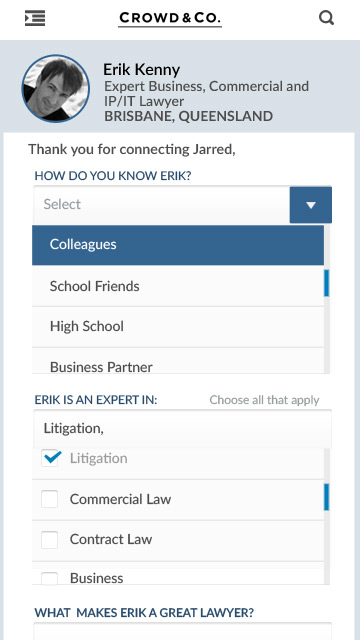Click Erik Kenny's name heading
Screen dimensions: 360x640
[141, 70]
